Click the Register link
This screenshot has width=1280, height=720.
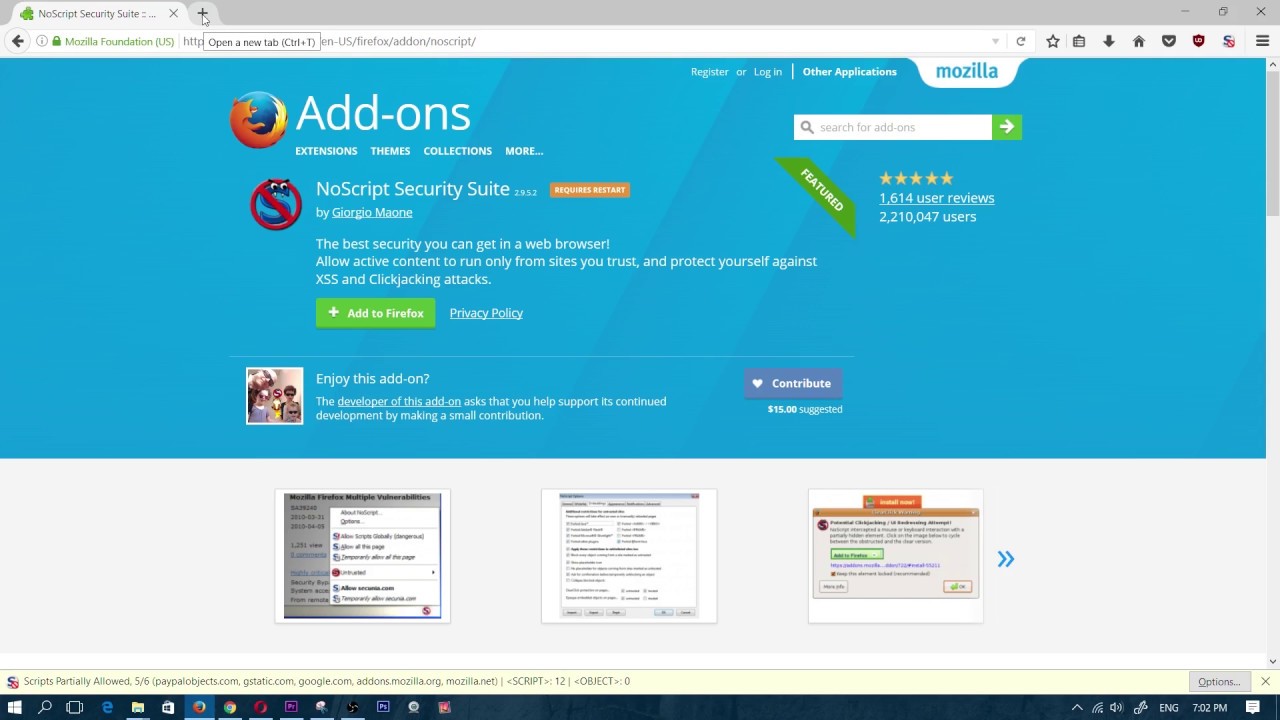pyautogui.click(x=710, y=72)
